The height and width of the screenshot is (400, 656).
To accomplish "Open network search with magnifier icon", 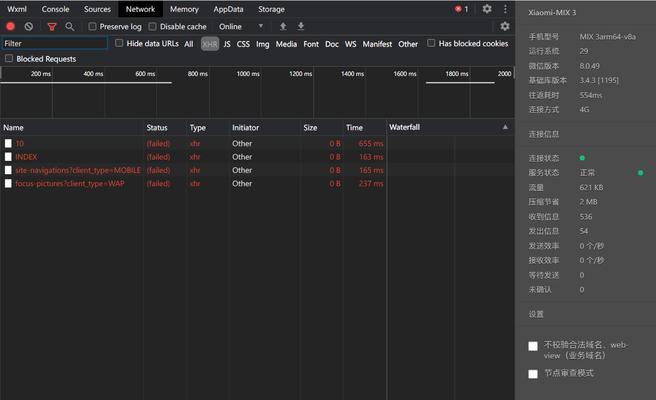I will pos(70,27).
